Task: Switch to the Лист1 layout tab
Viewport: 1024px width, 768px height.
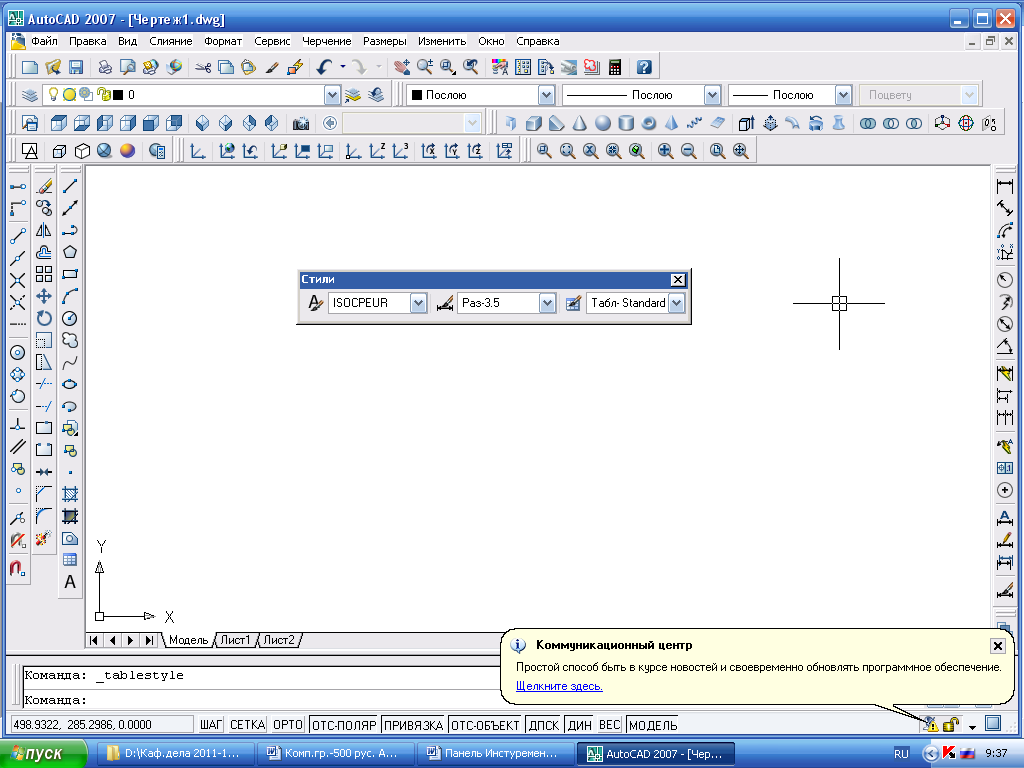Action: point(235,640)
